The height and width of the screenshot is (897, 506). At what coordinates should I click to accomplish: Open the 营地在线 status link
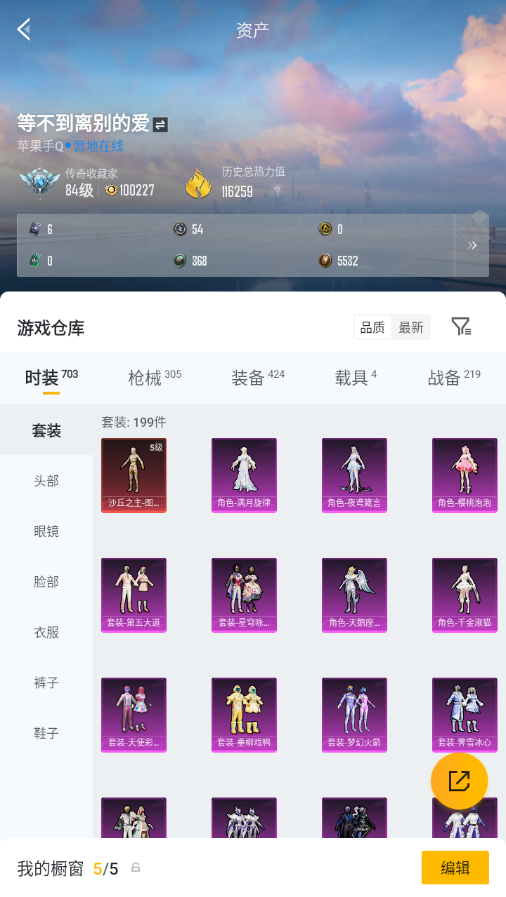pyautogui.click(x=98, y=146)
